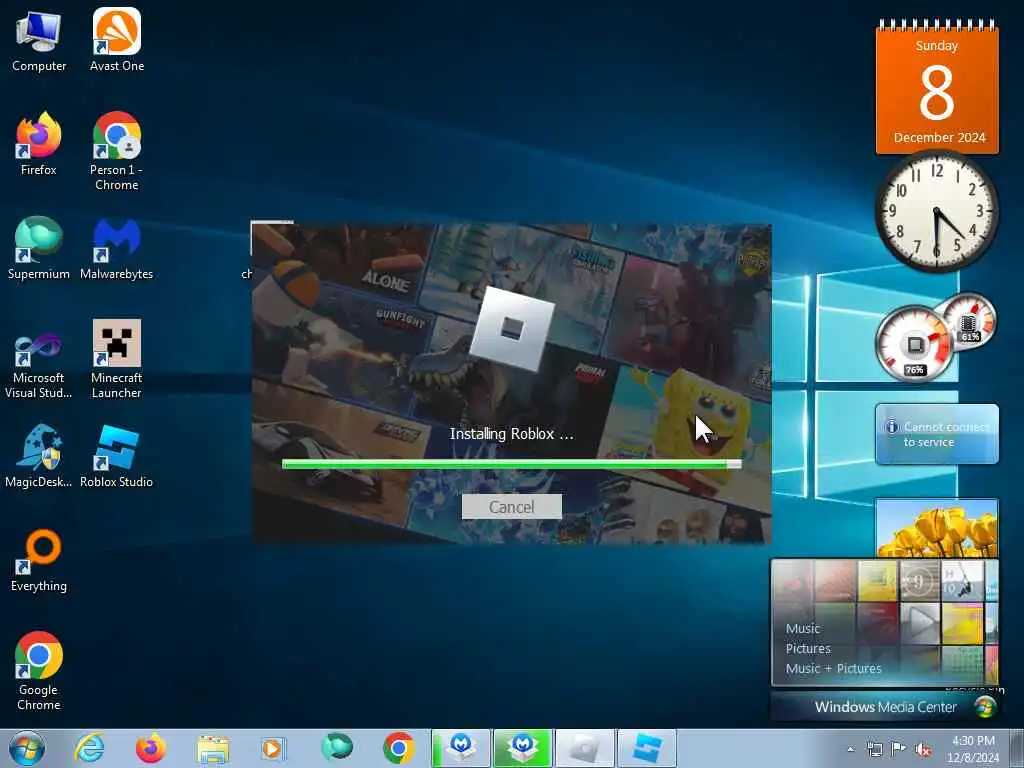Select Music in the Media Center gadget

(803, 628)
